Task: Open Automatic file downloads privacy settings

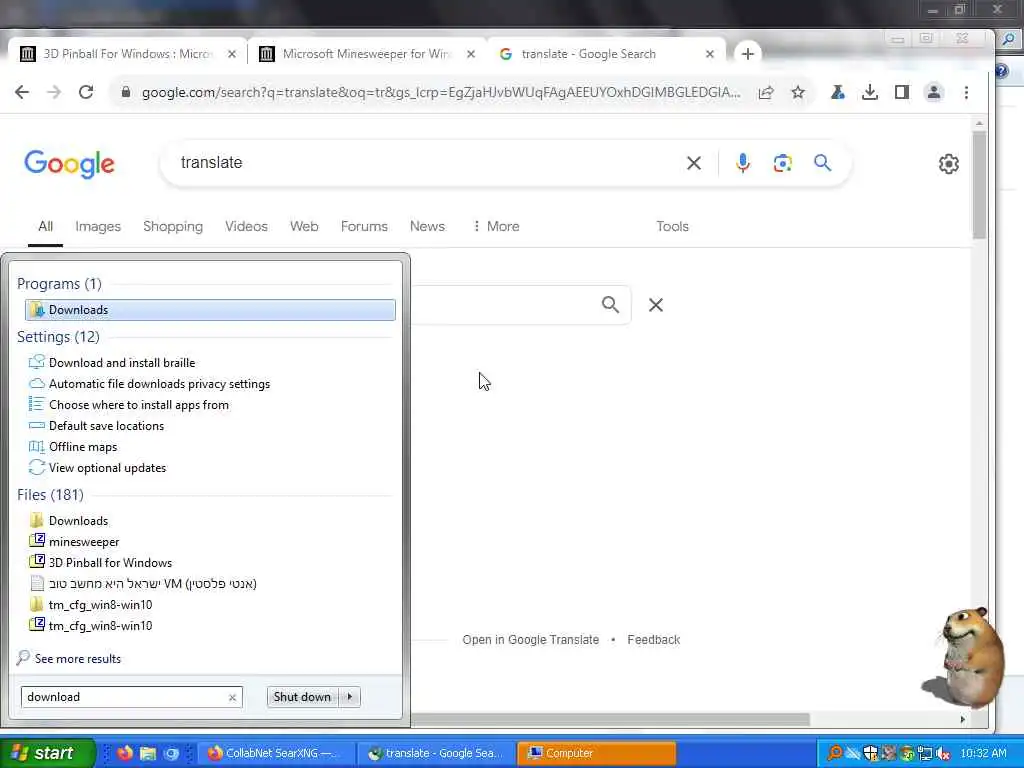Action: coord(159,383)
